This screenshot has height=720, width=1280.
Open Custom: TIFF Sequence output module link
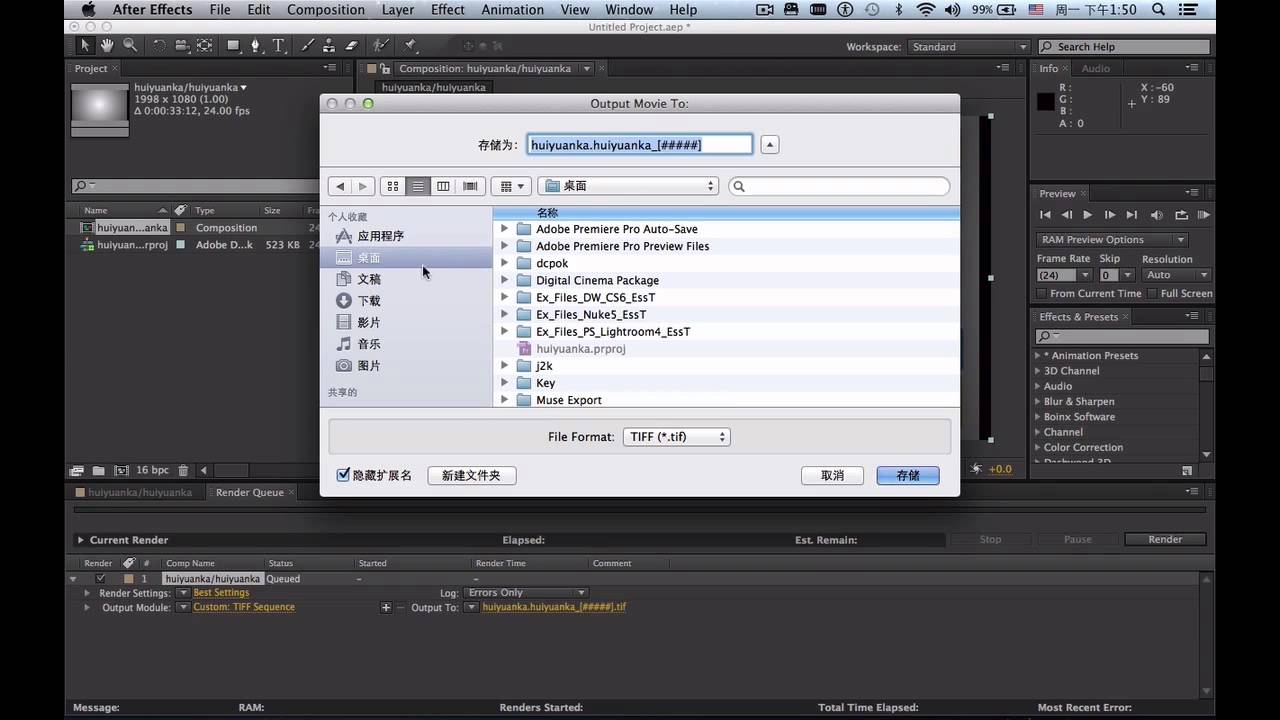click(x=244, y=607)
